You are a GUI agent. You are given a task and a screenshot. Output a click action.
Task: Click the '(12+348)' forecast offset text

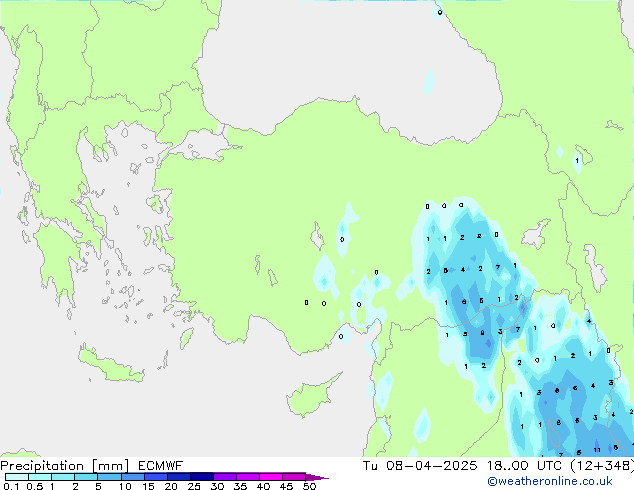(x=602, y=466)
